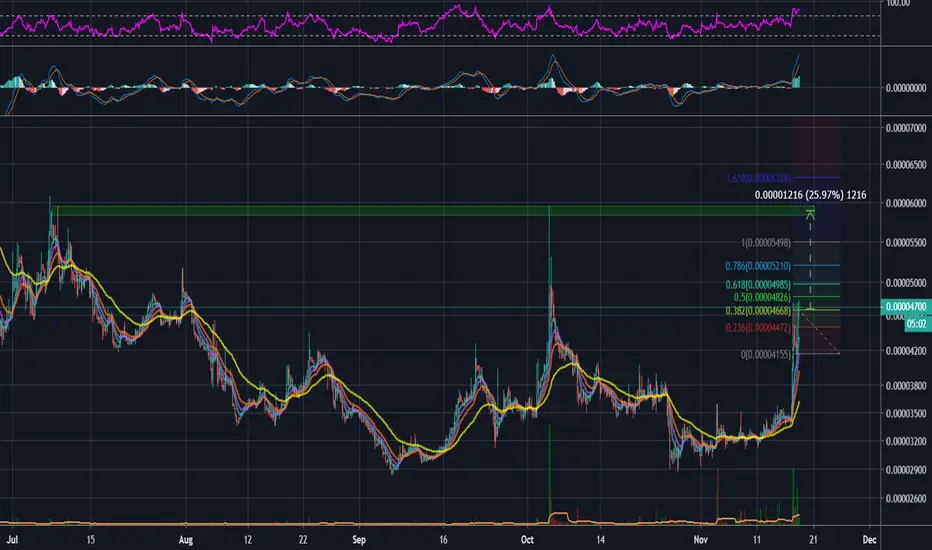Click the 0.00007000 price axis label
932x550 pixels.
[x=906, y=128]
